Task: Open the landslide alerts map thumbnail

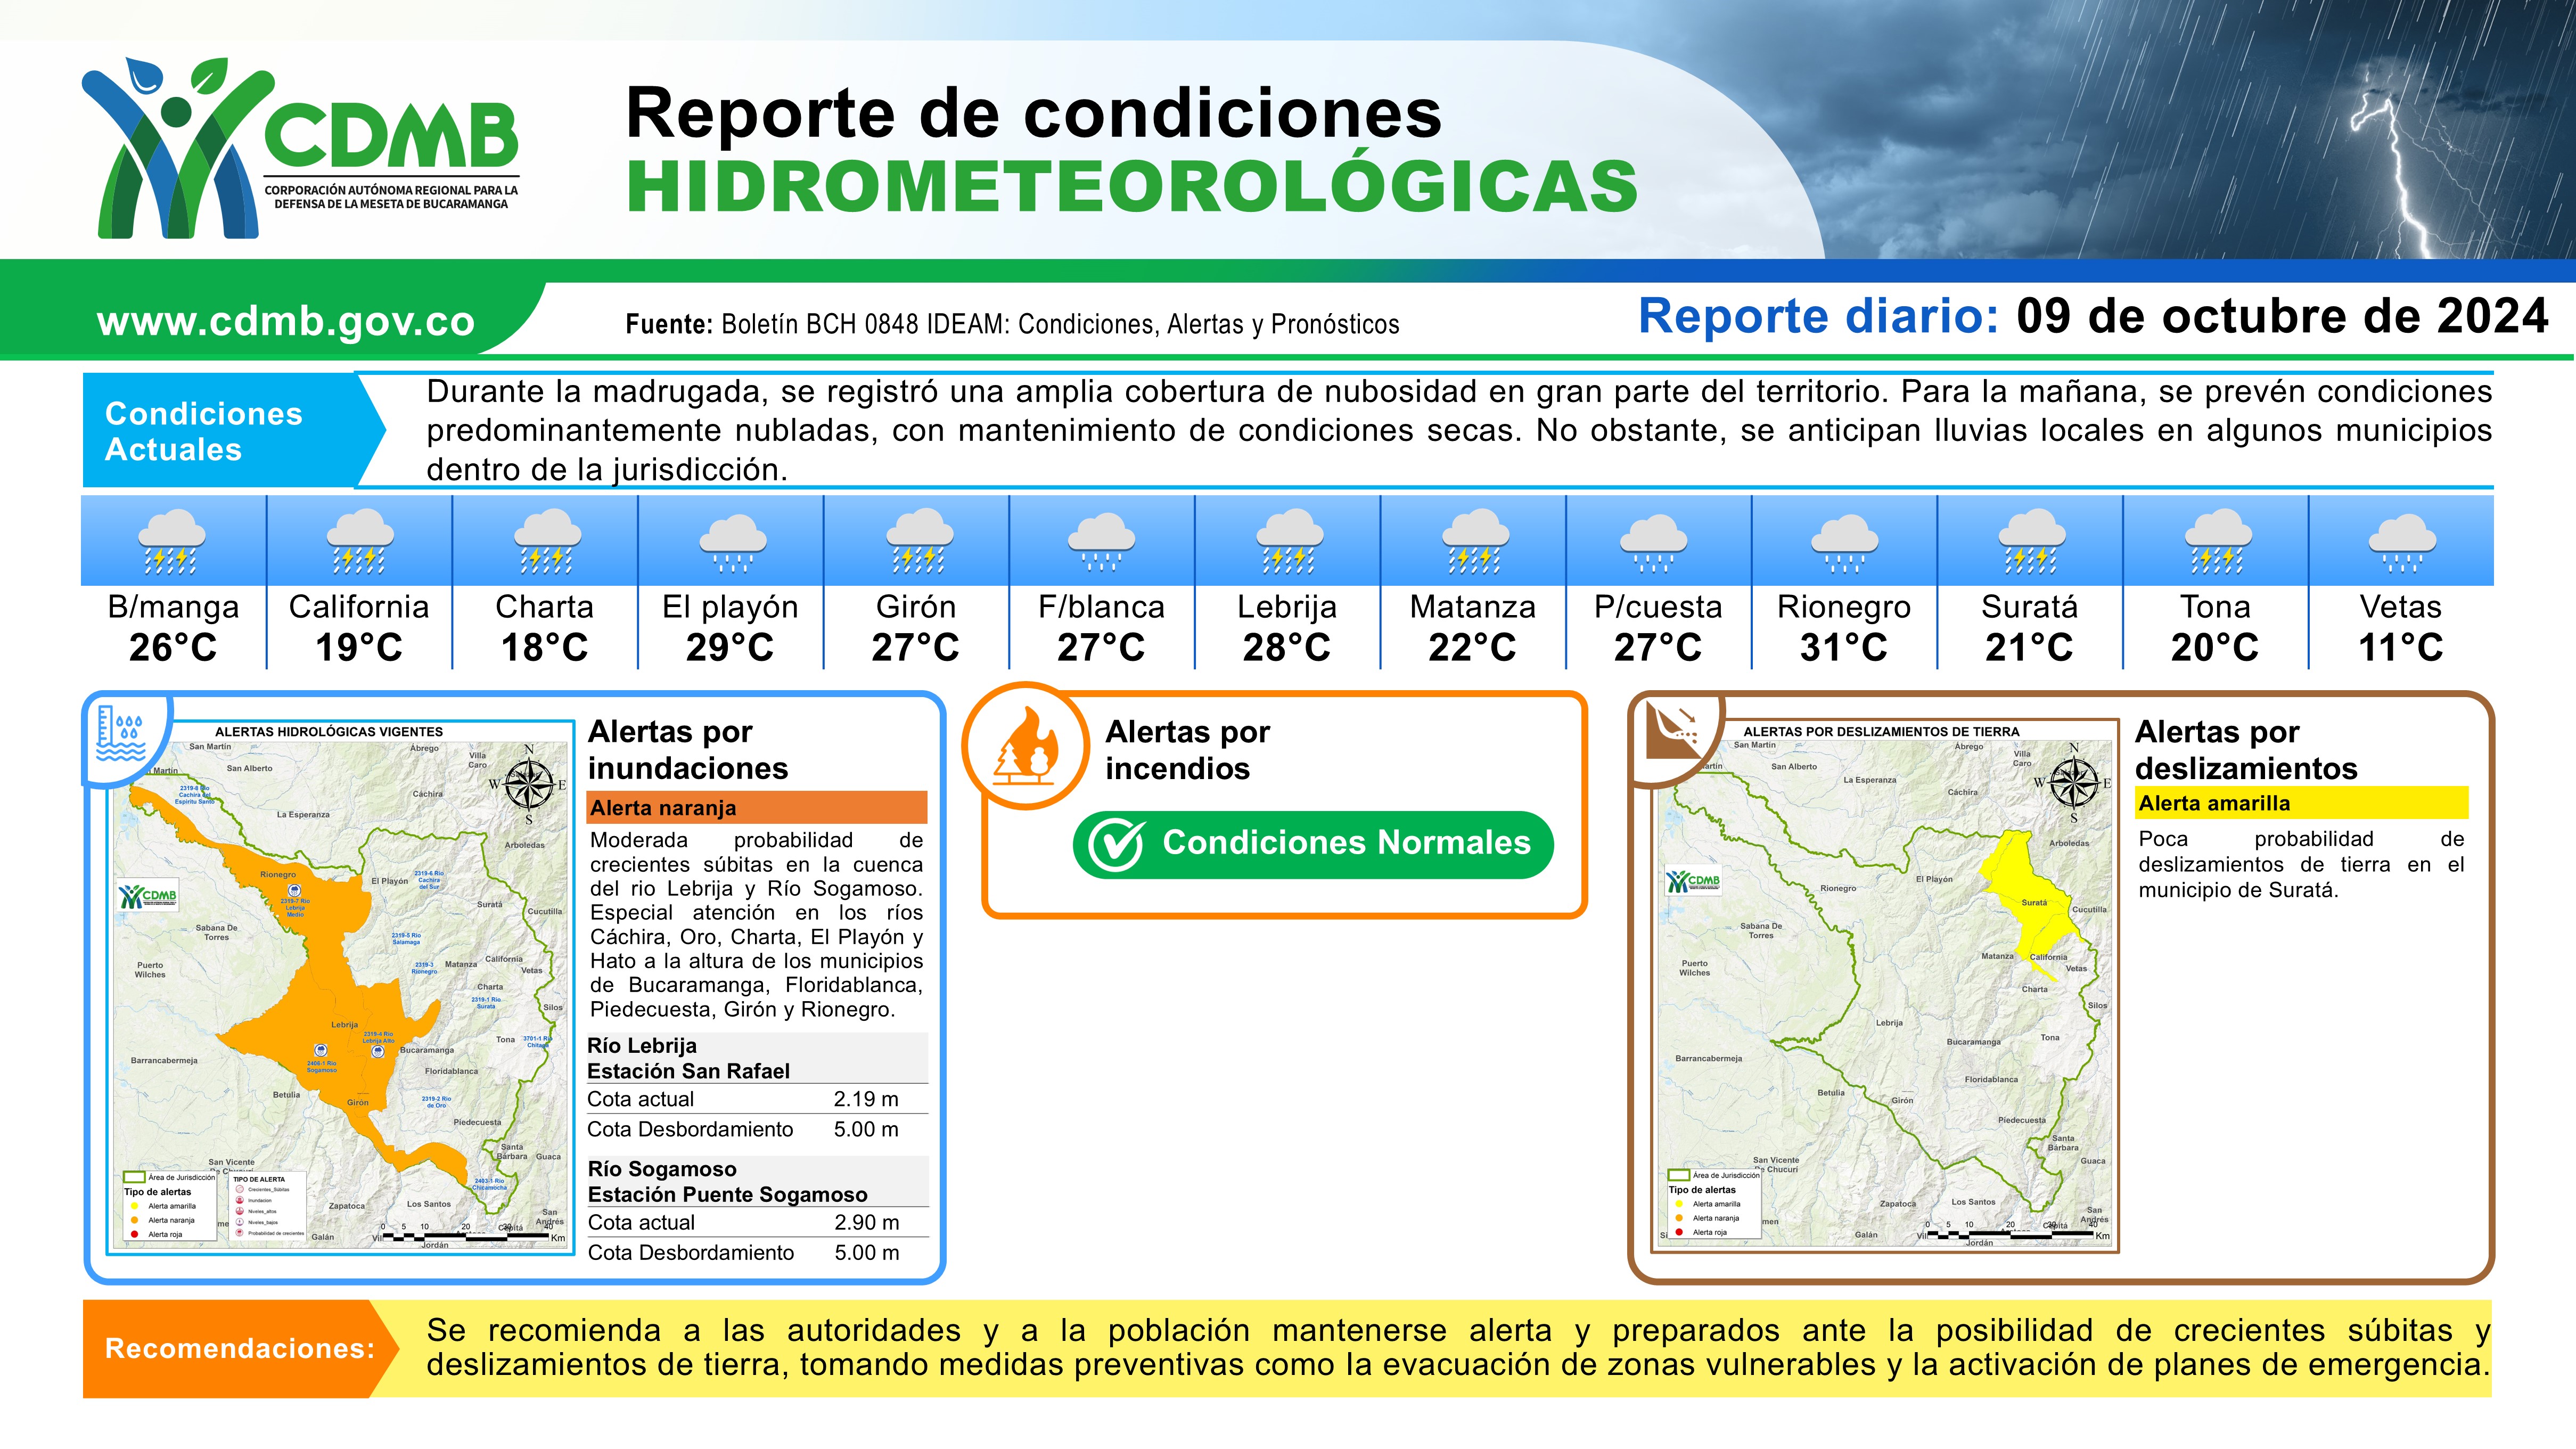Action: 1886,985
